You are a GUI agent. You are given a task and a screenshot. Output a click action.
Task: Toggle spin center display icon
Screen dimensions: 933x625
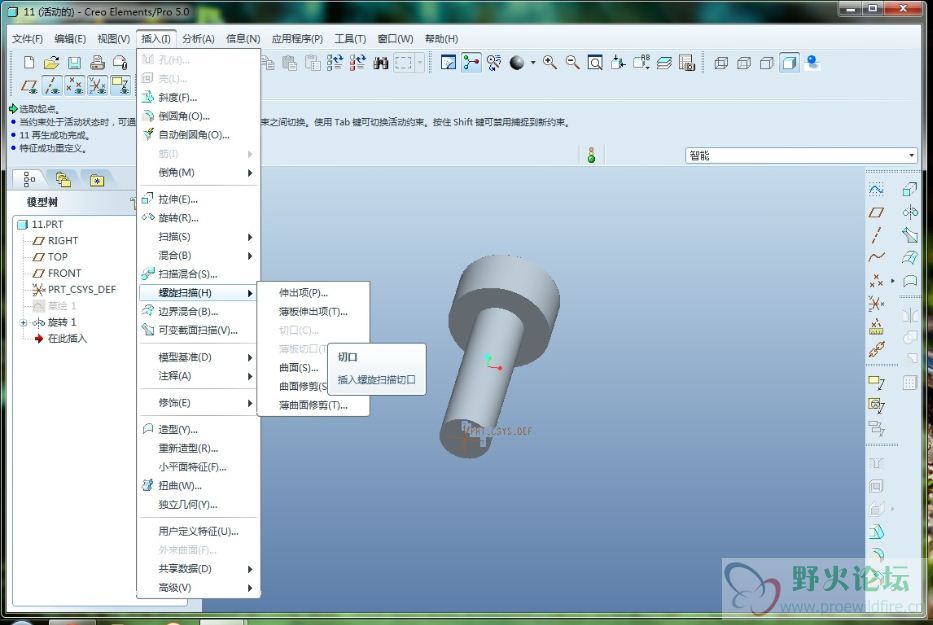pos(471,62)
